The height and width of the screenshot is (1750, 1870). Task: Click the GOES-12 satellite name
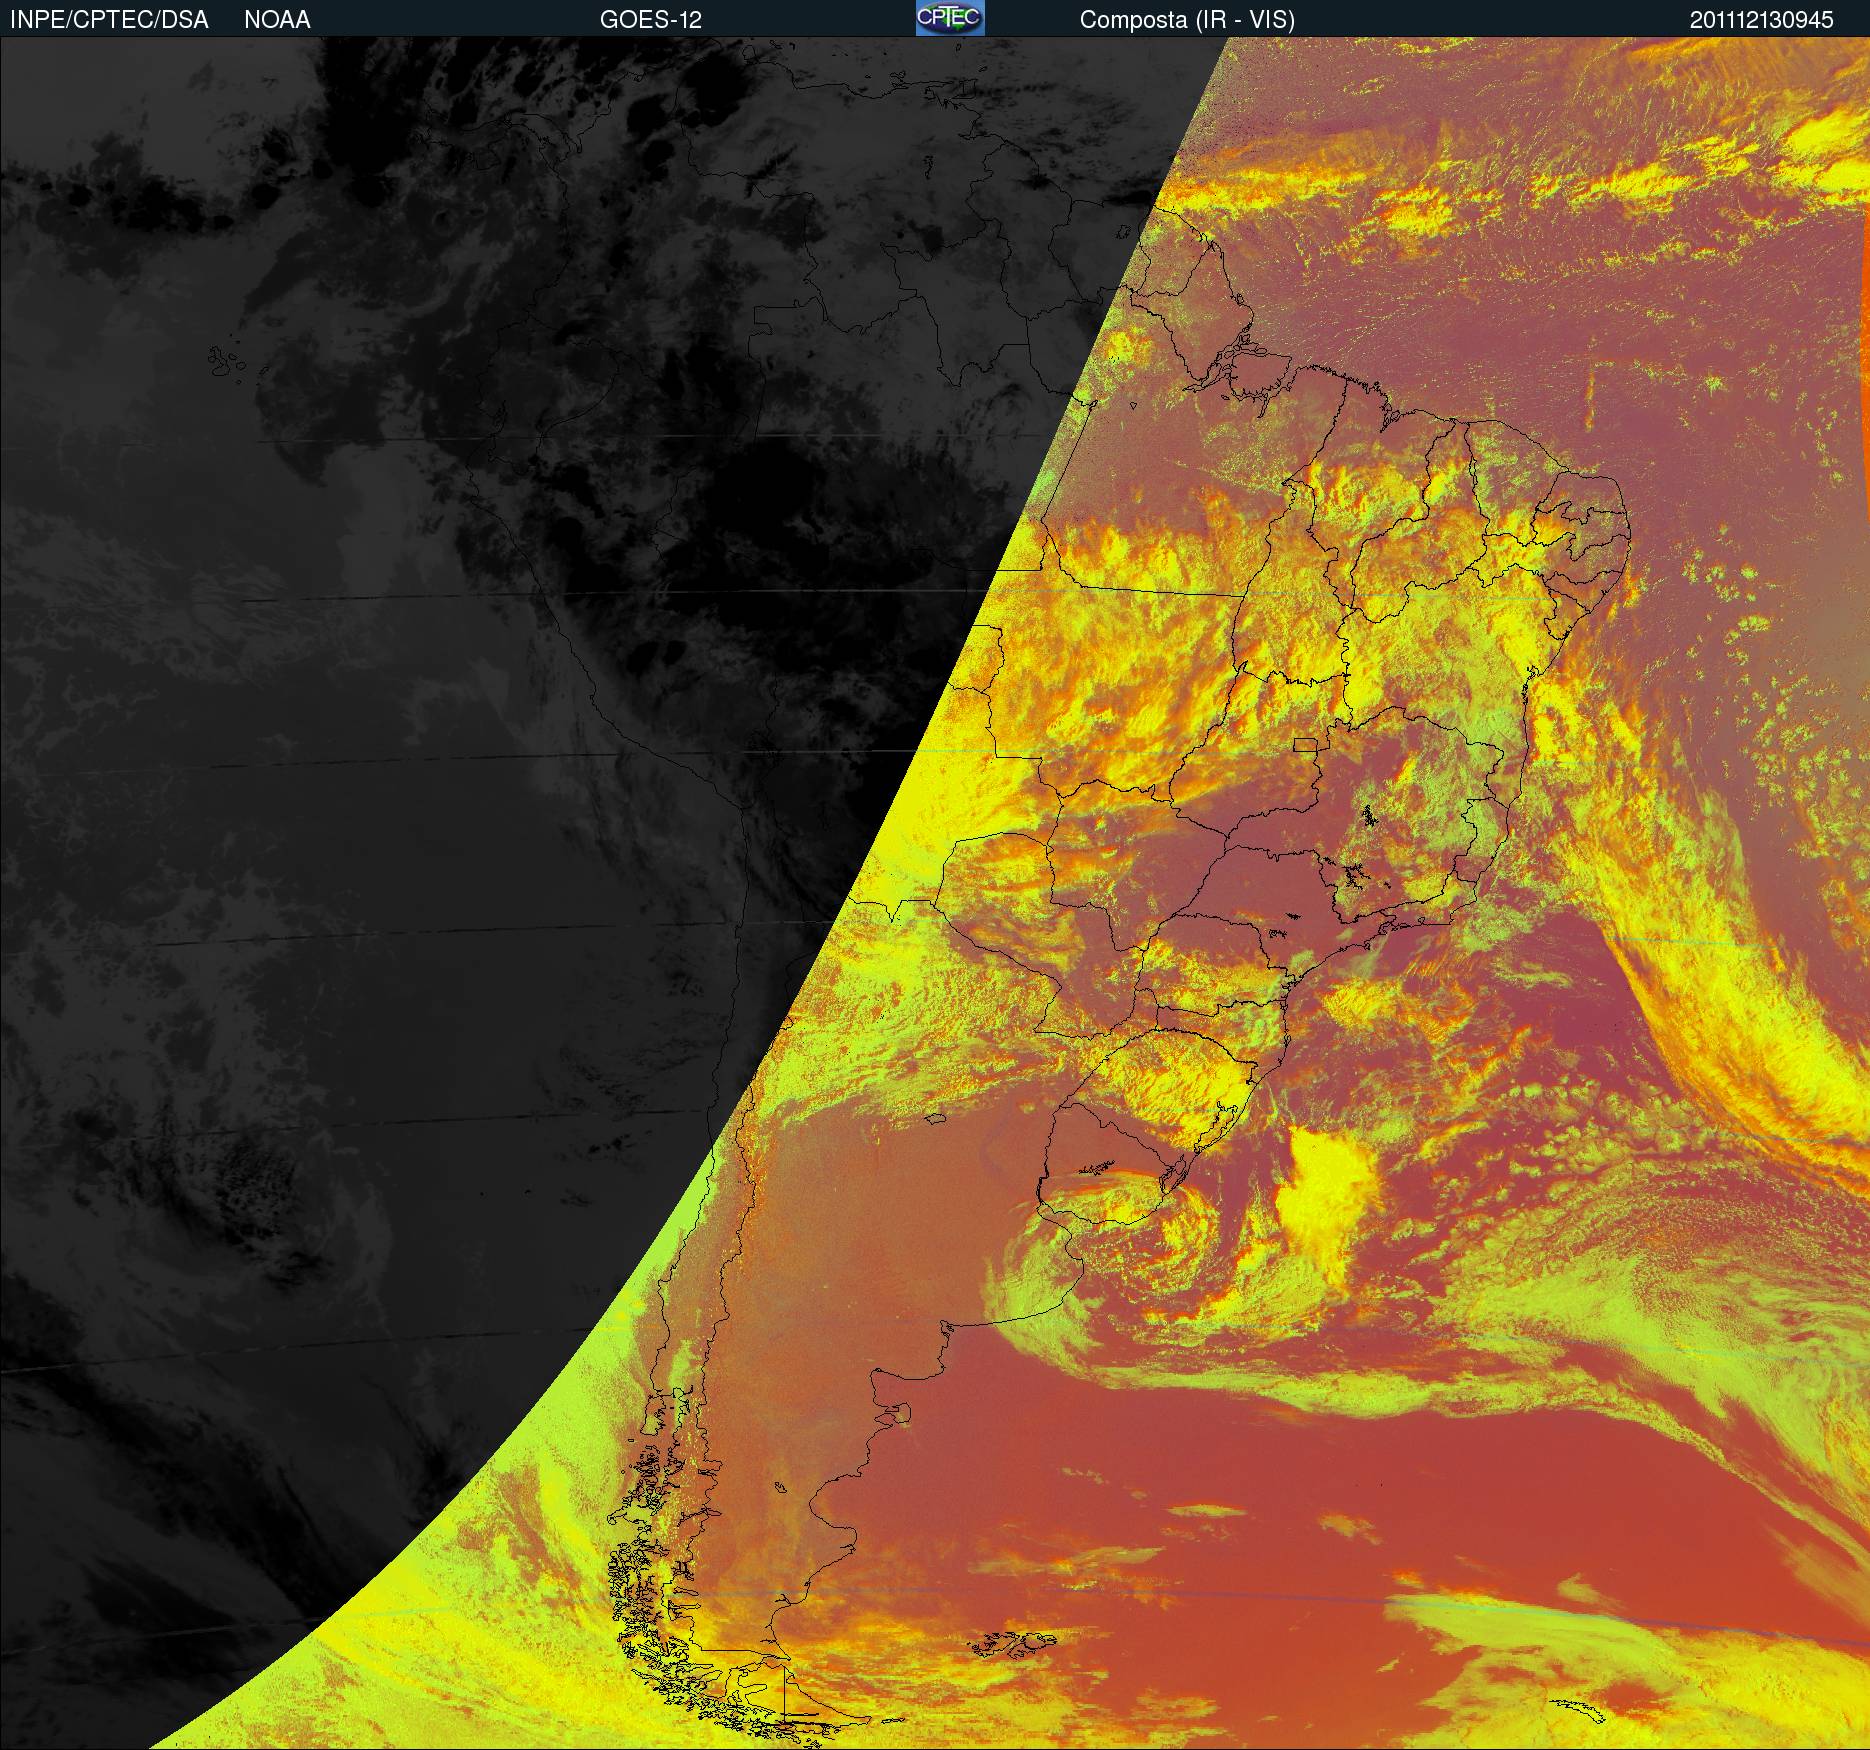[650, 19]
